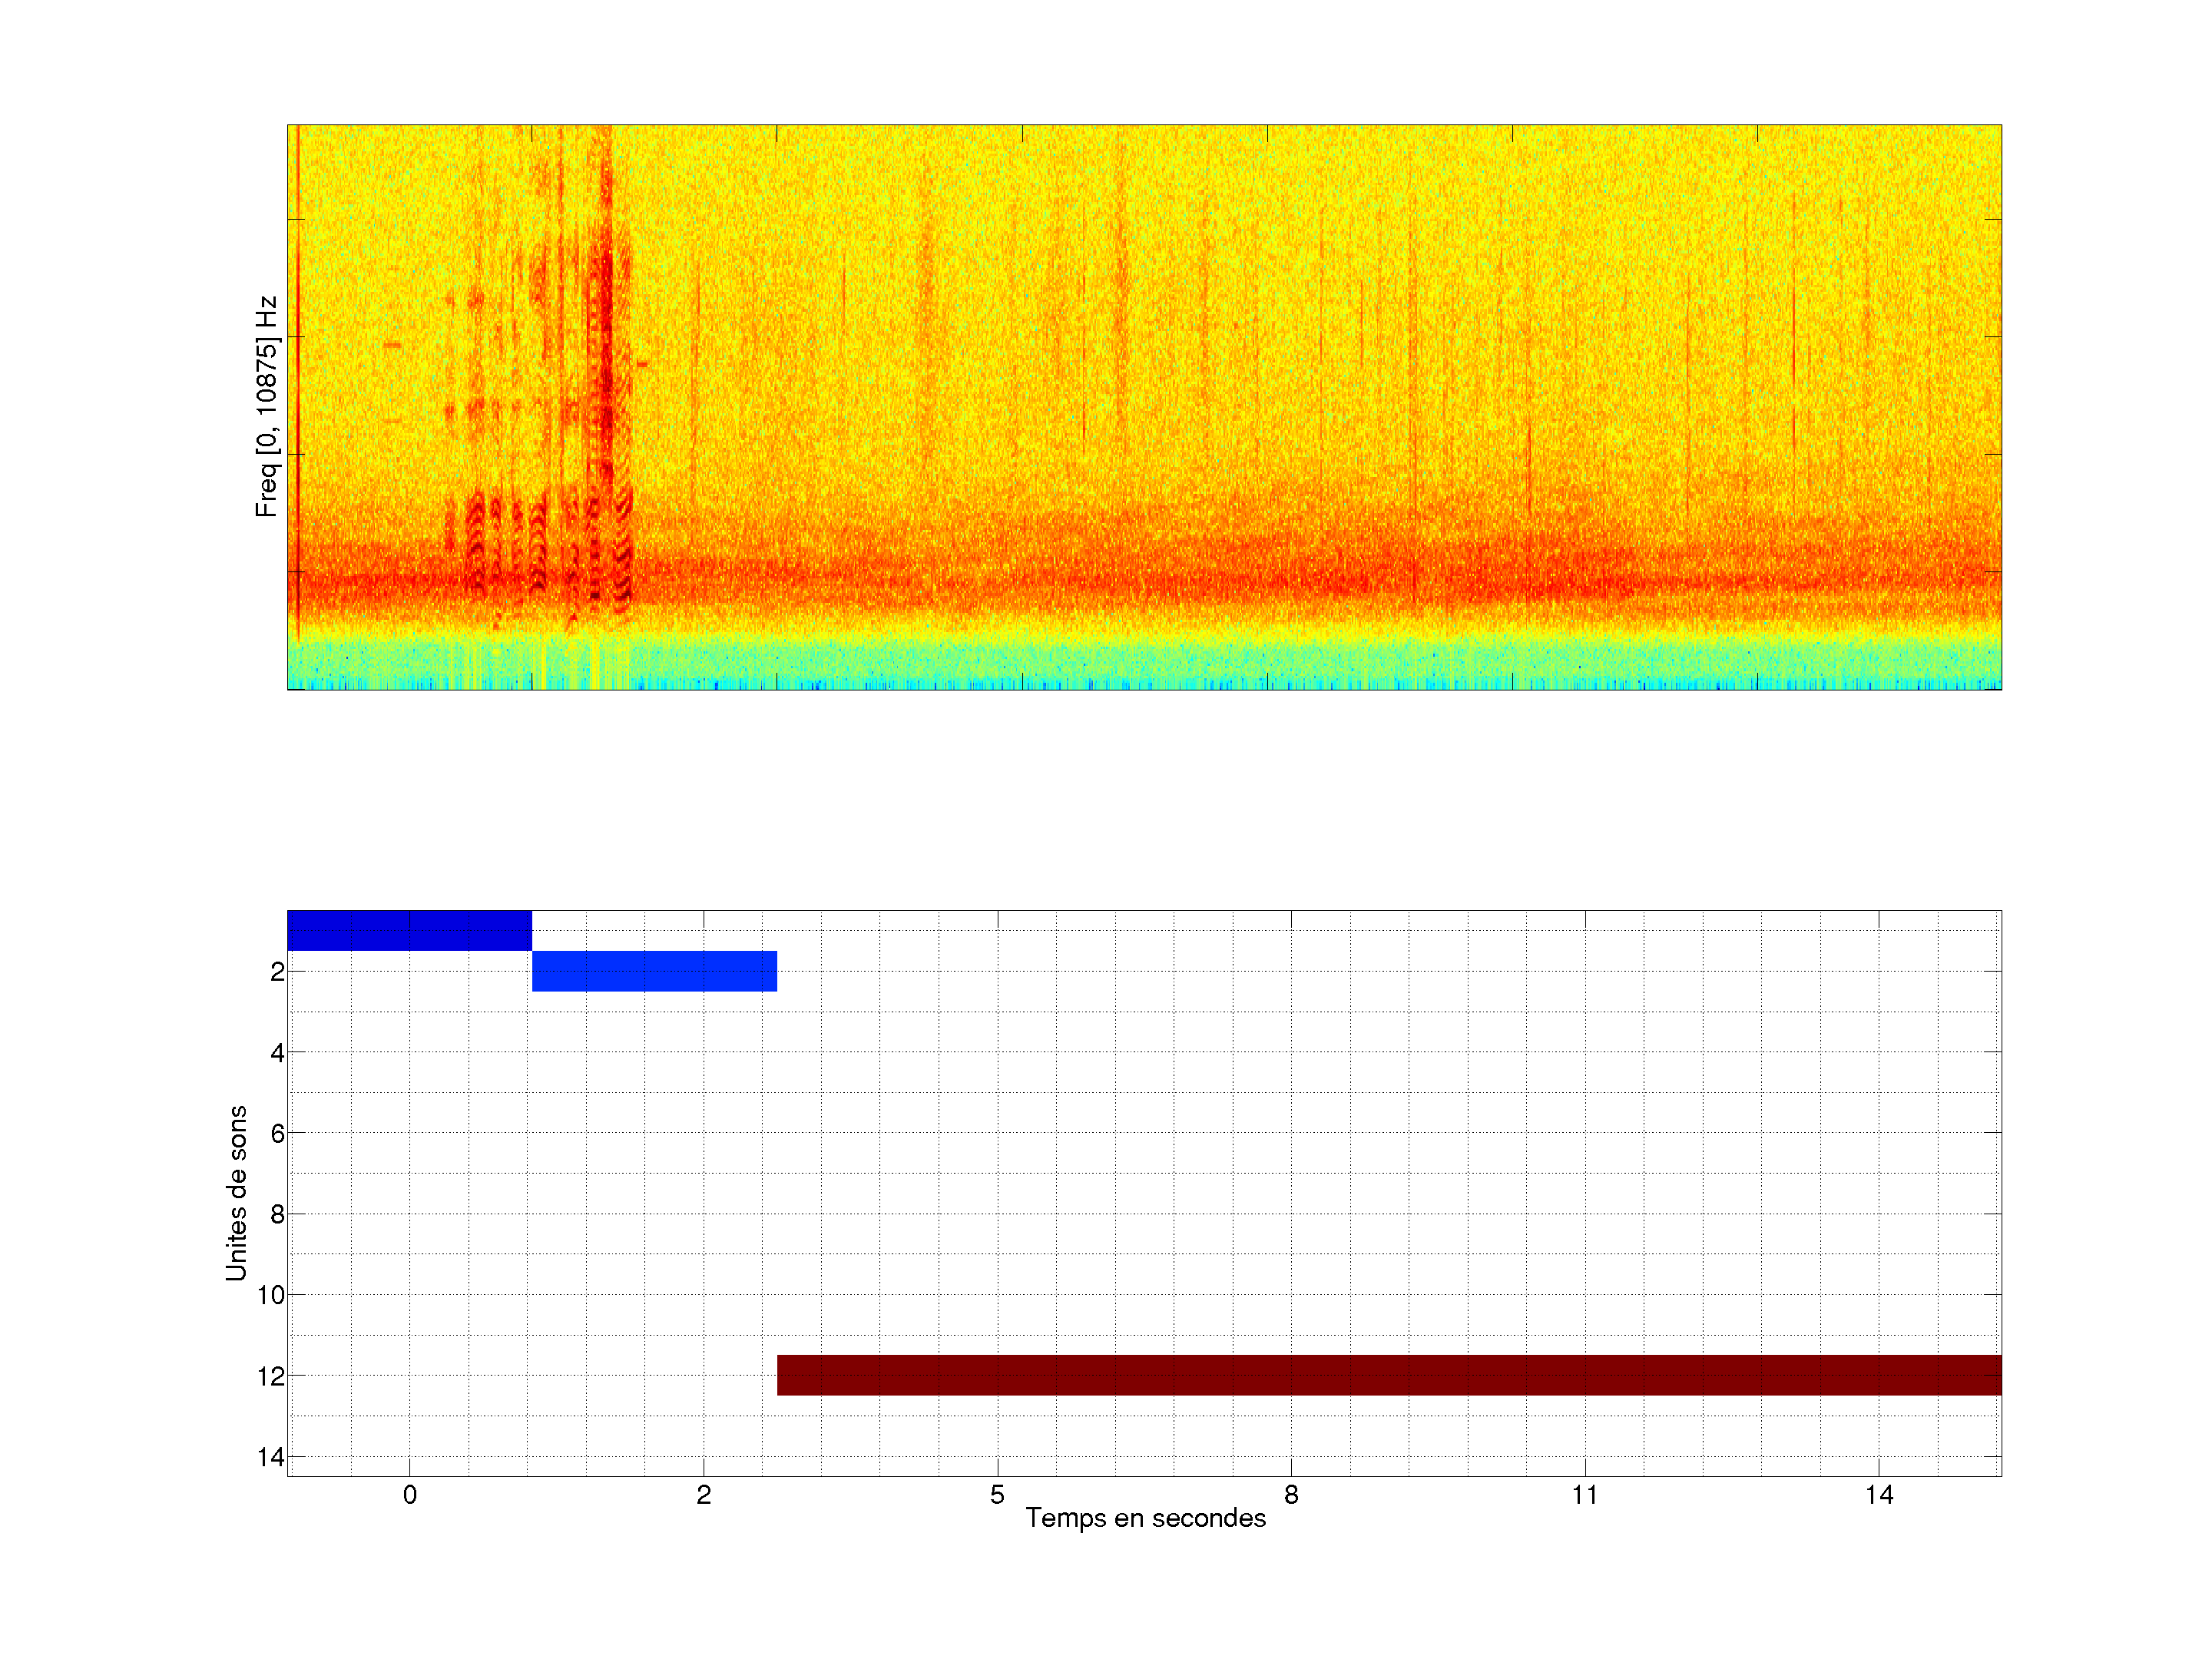This screenshot has height=1659, width=2212.
Task: Click the 'Unites de sons' axis label
Action: (236, 1193)
